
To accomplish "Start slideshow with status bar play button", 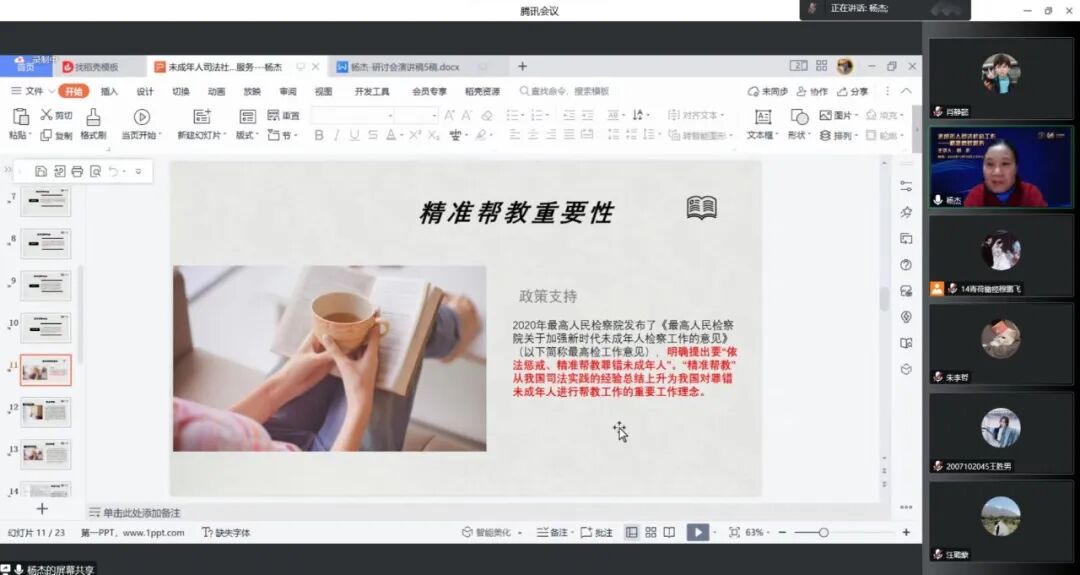I will pyautogui.click(x=698, y=532).
